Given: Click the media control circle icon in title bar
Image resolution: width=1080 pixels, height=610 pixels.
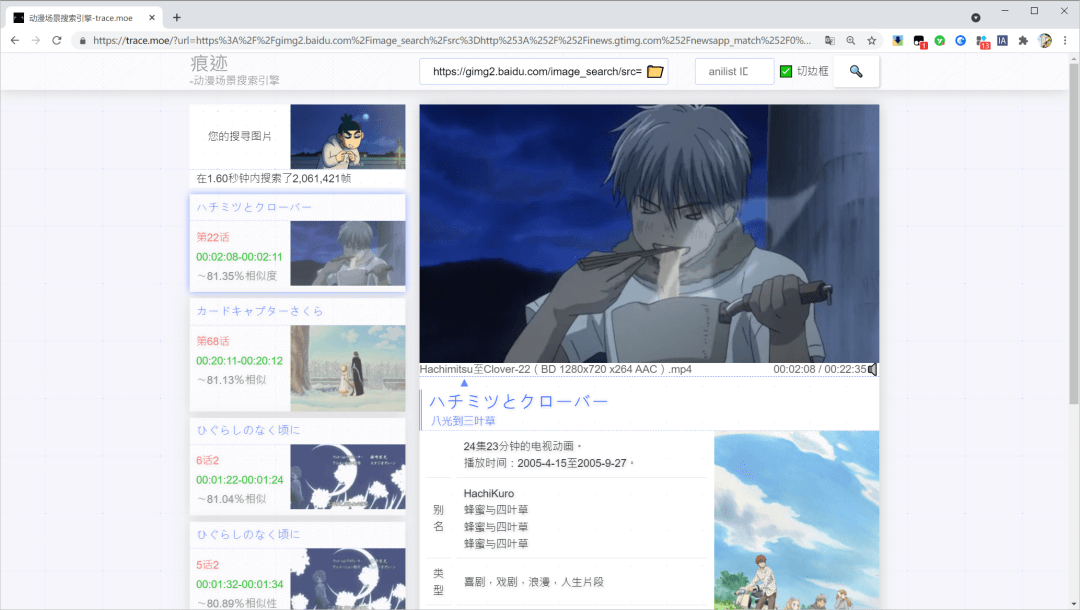Looking at the screenshot, I should 976,17.
